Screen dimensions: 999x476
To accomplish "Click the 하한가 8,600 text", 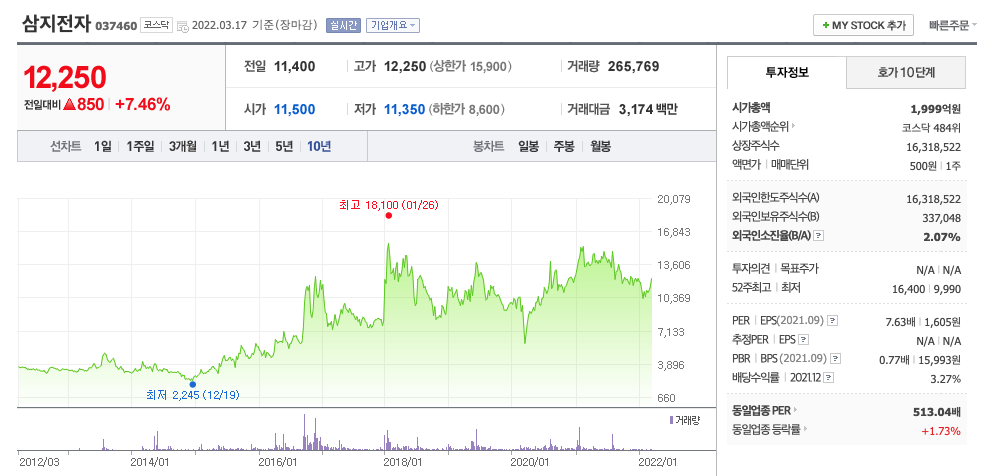I will pyautogui.click(x=467, y=110).
